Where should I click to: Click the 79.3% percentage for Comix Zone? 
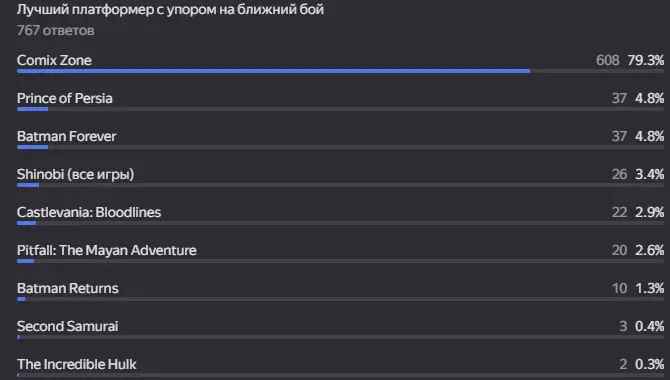click(646, 60)
